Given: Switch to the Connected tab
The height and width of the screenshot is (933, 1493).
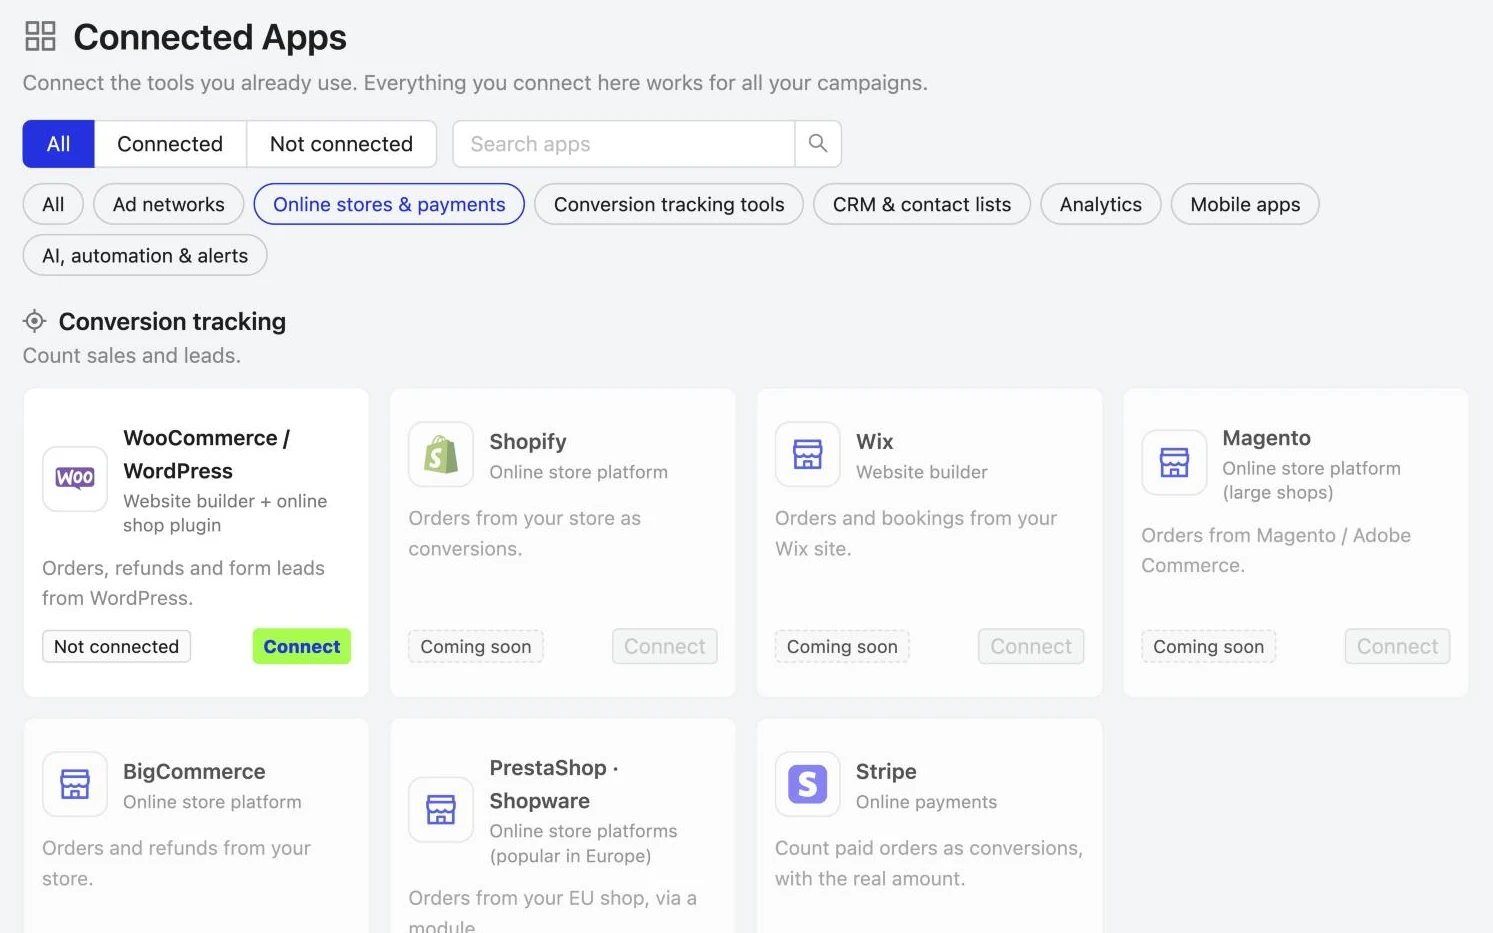Looking at the screenshot, I should click(170, 144).
